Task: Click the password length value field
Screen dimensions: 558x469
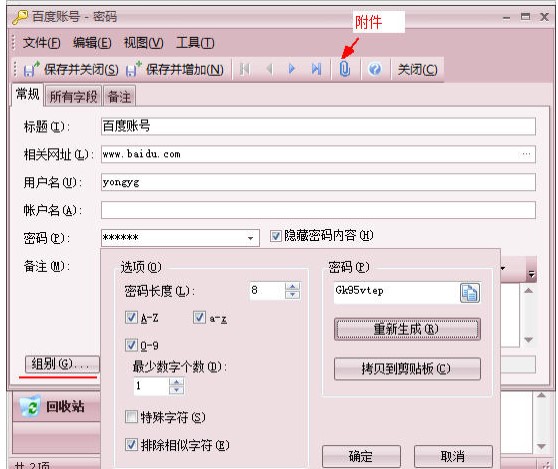Action: point(268,291)
